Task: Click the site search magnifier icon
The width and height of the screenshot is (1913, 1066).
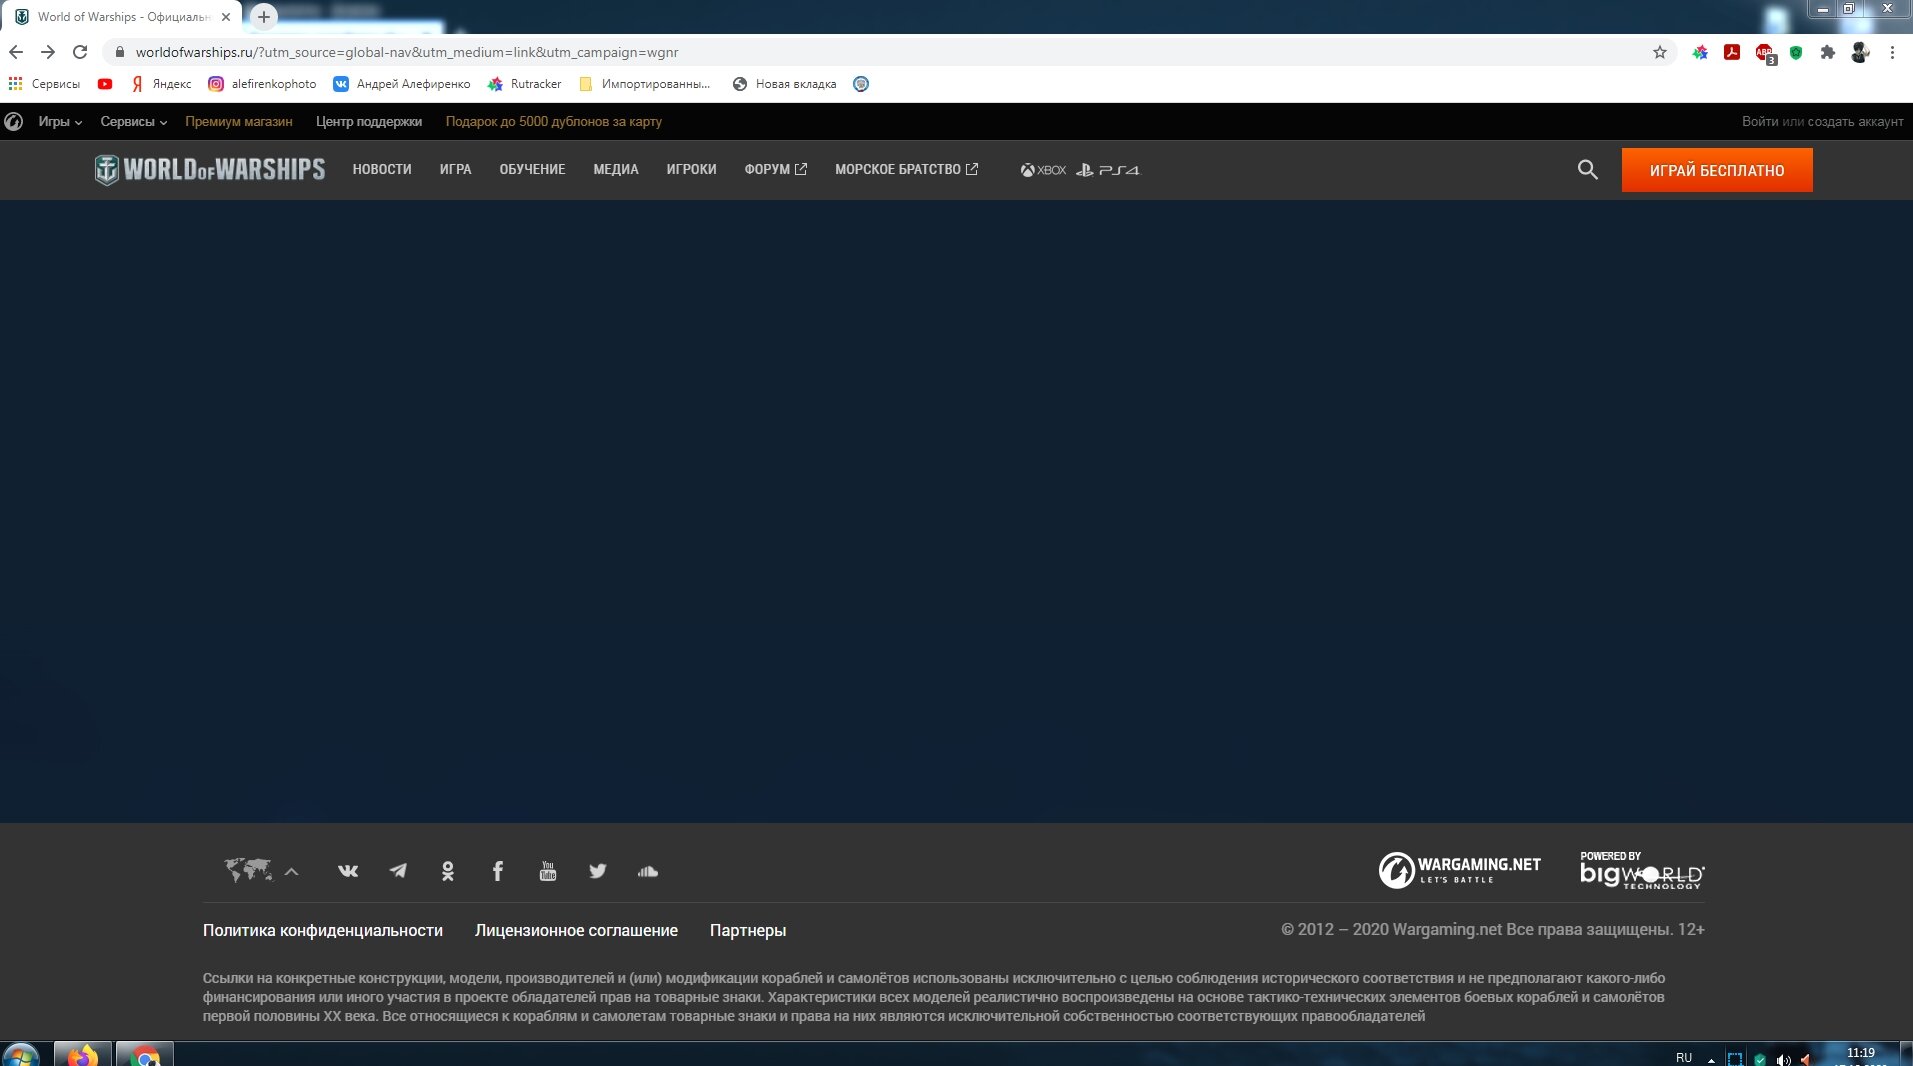Action: coord(1587,170)
